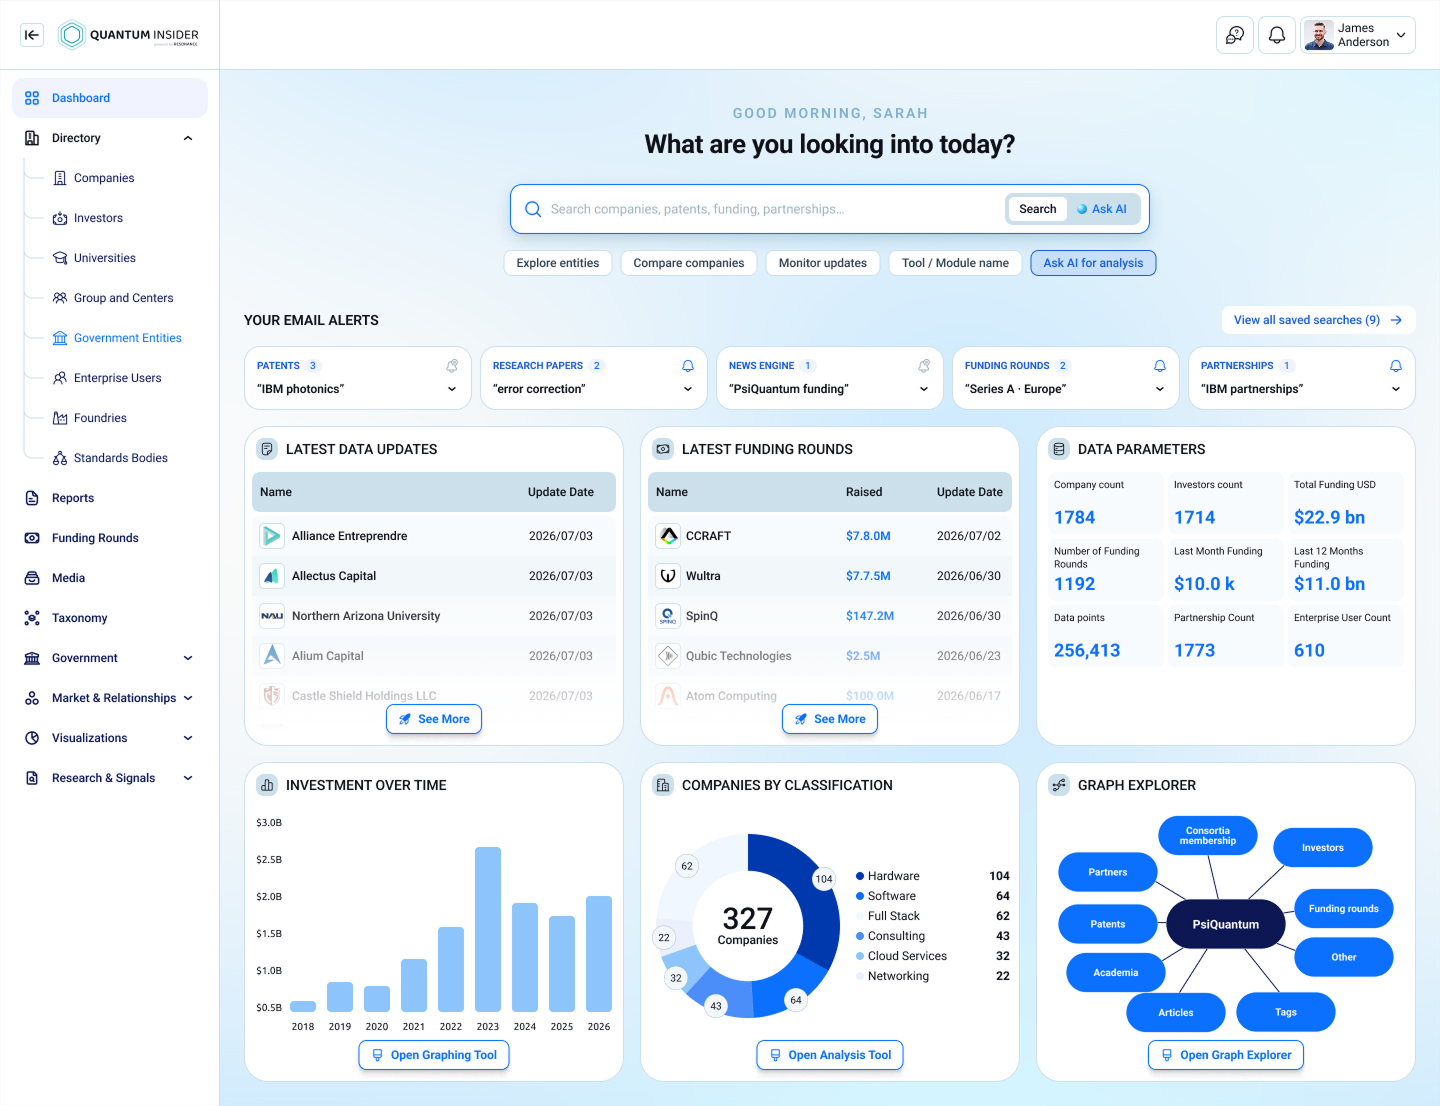The image size is (1440, 1106).
Task: Toggle the alert bell on Funding Rounds card
Action: pos(1160,366)
